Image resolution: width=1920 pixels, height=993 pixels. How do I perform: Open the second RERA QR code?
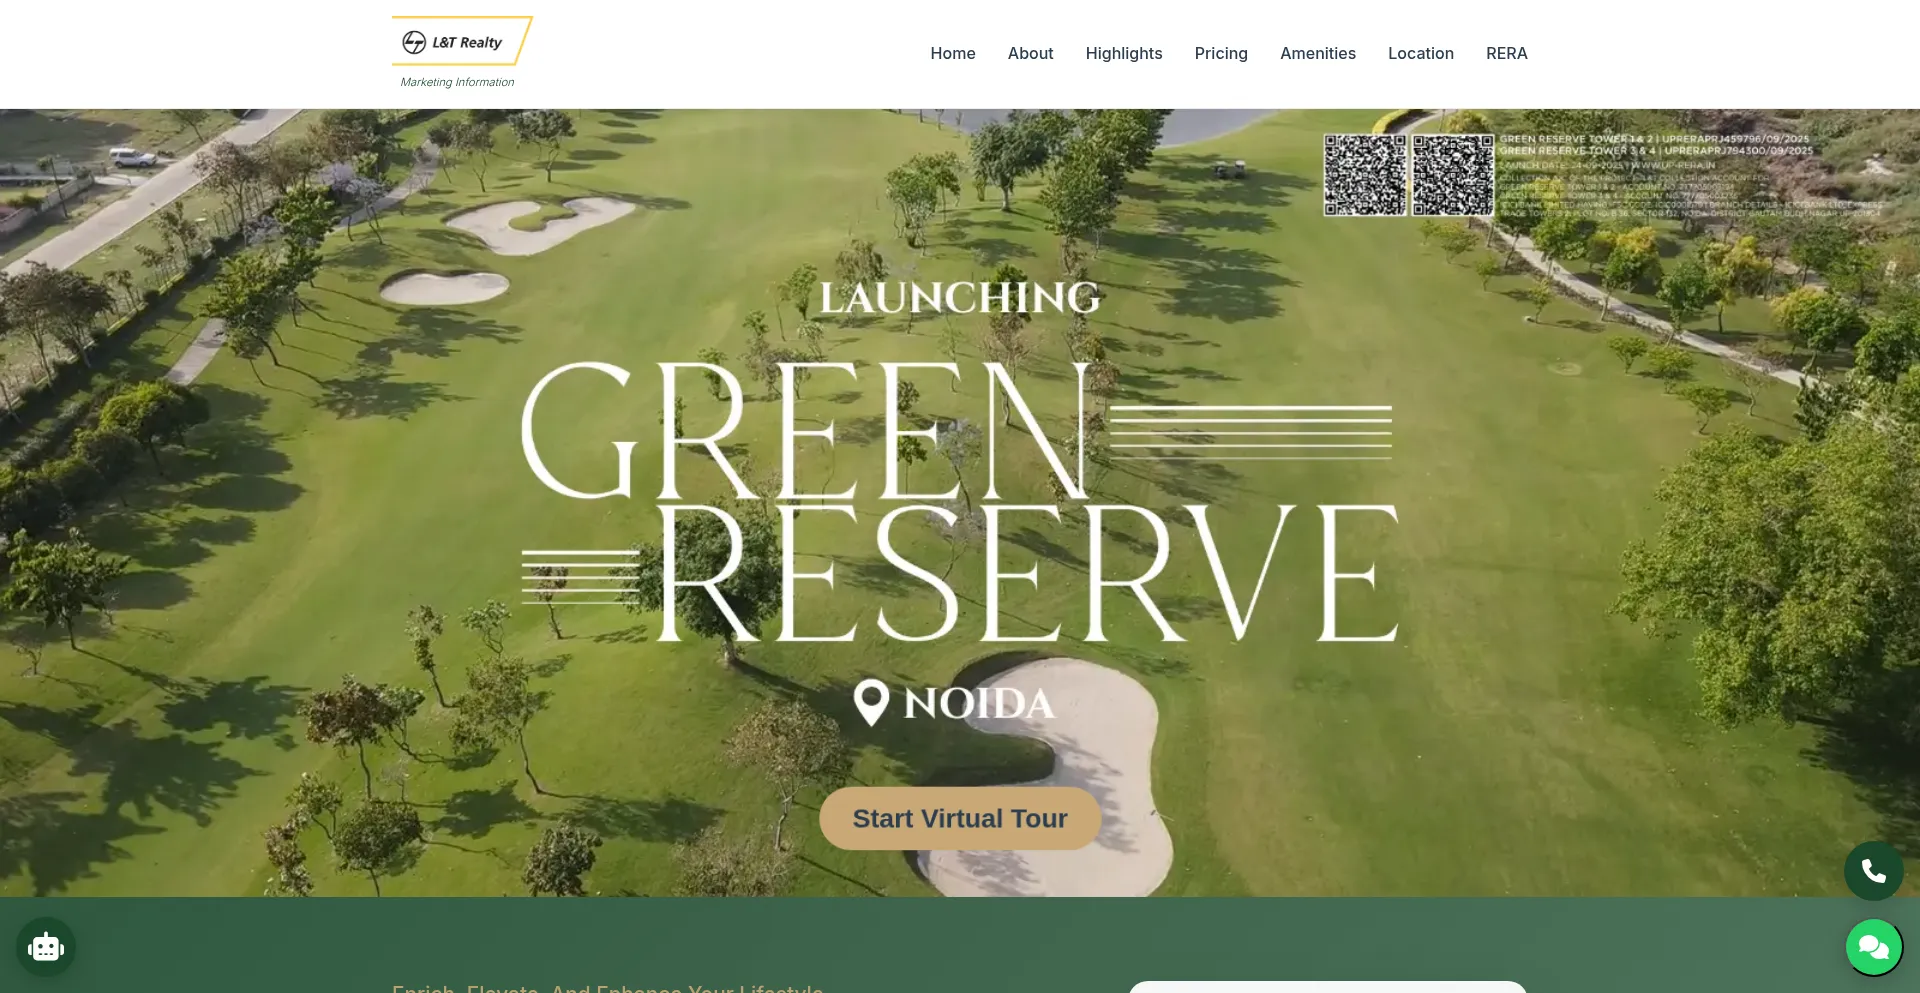click(1452, 175)
